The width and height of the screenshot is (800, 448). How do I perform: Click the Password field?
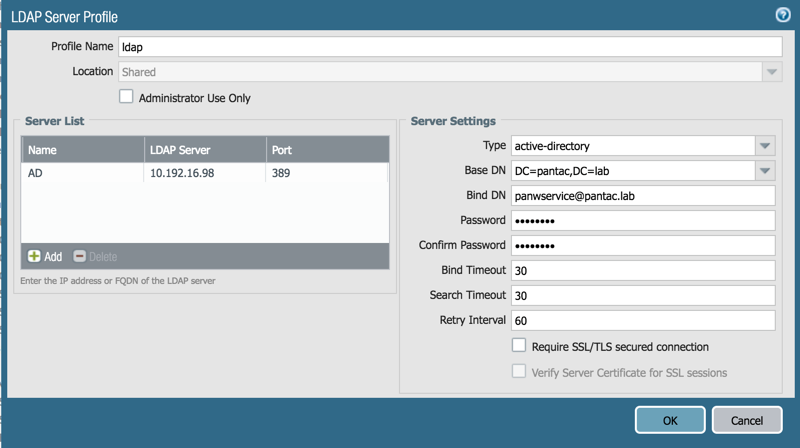click(643, 221)
